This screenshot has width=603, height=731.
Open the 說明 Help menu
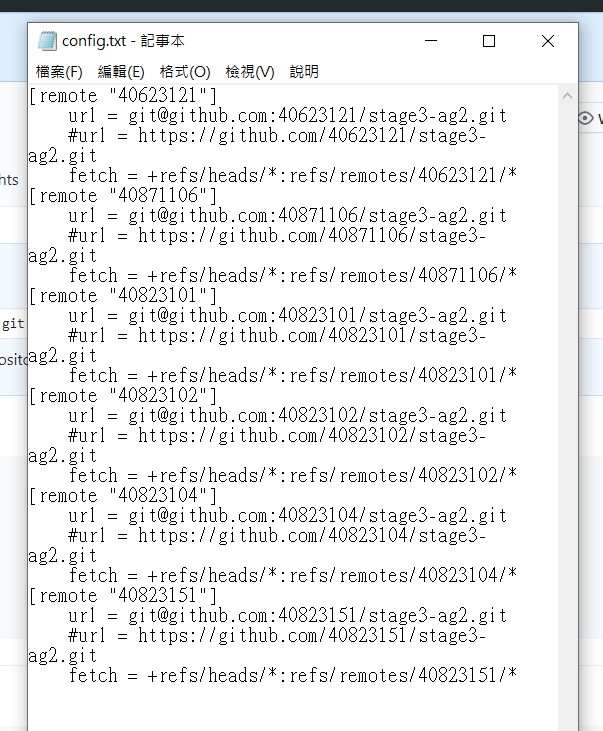click(304, 72)
